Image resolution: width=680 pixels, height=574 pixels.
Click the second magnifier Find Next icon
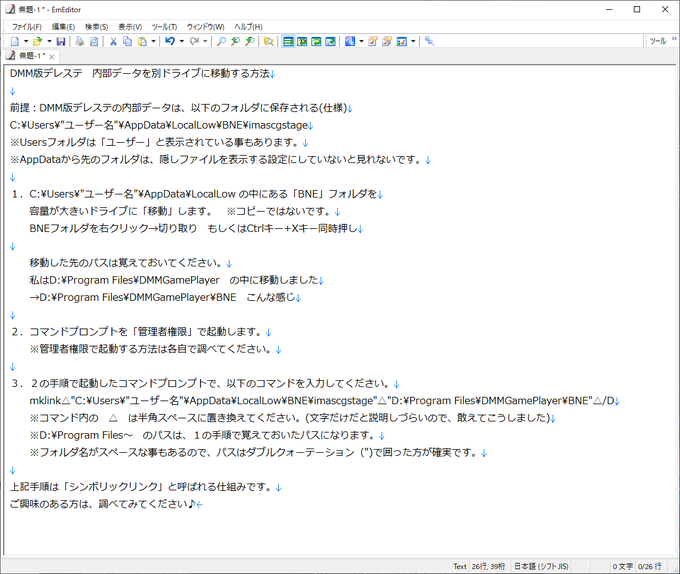[235, 41]
